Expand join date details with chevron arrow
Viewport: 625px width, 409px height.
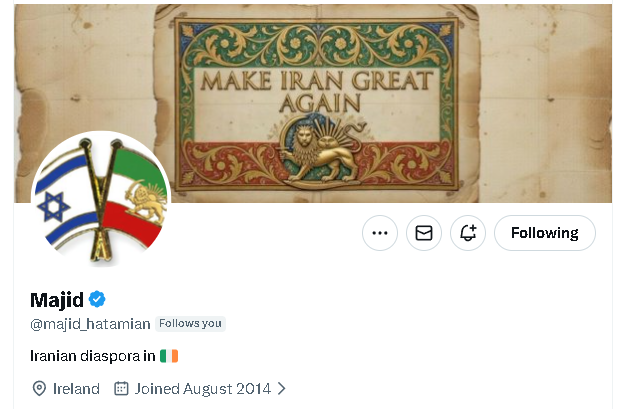coord(281,388)
